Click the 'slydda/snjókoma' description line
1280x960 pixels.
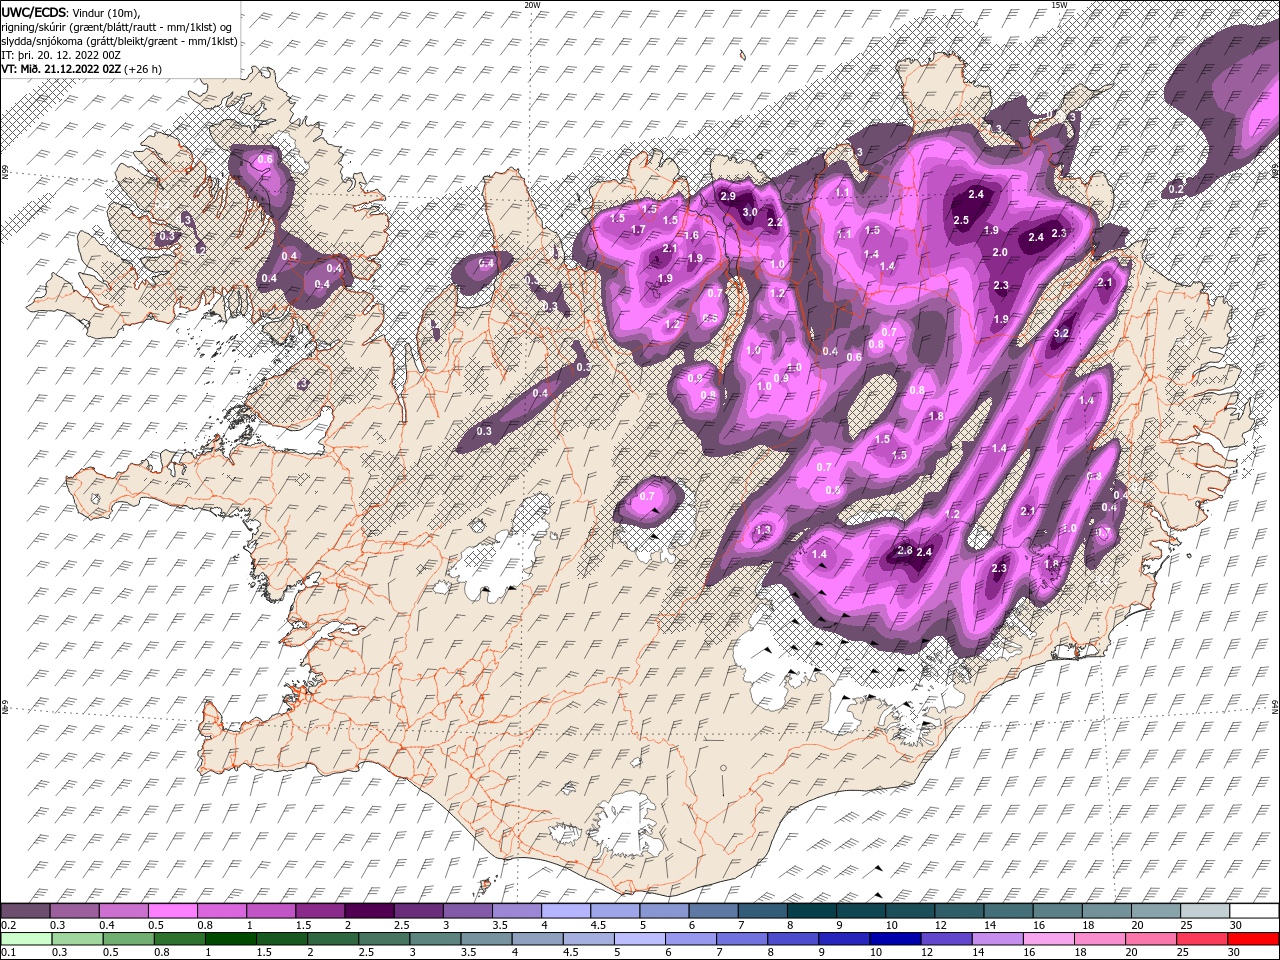pos(120,41)
